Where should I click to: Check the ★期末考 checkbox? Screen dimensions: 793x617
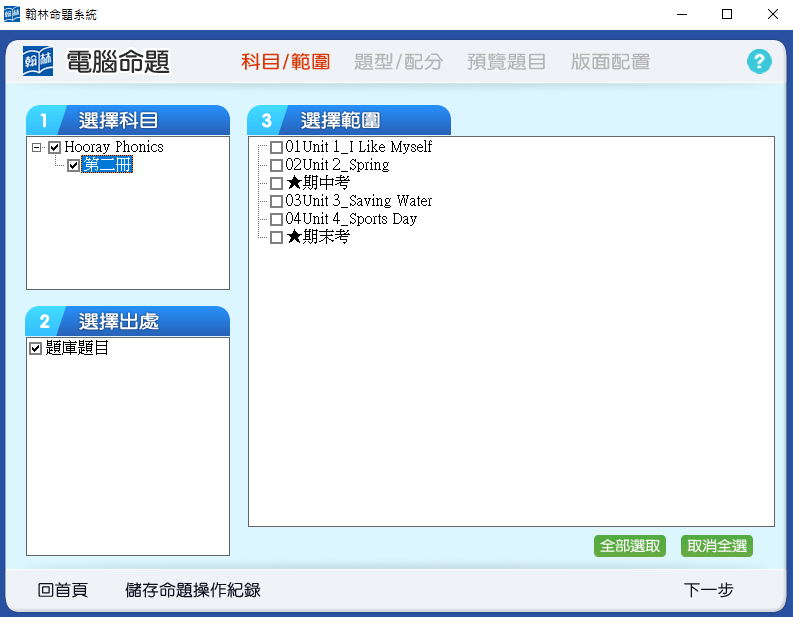coord(276,238)
